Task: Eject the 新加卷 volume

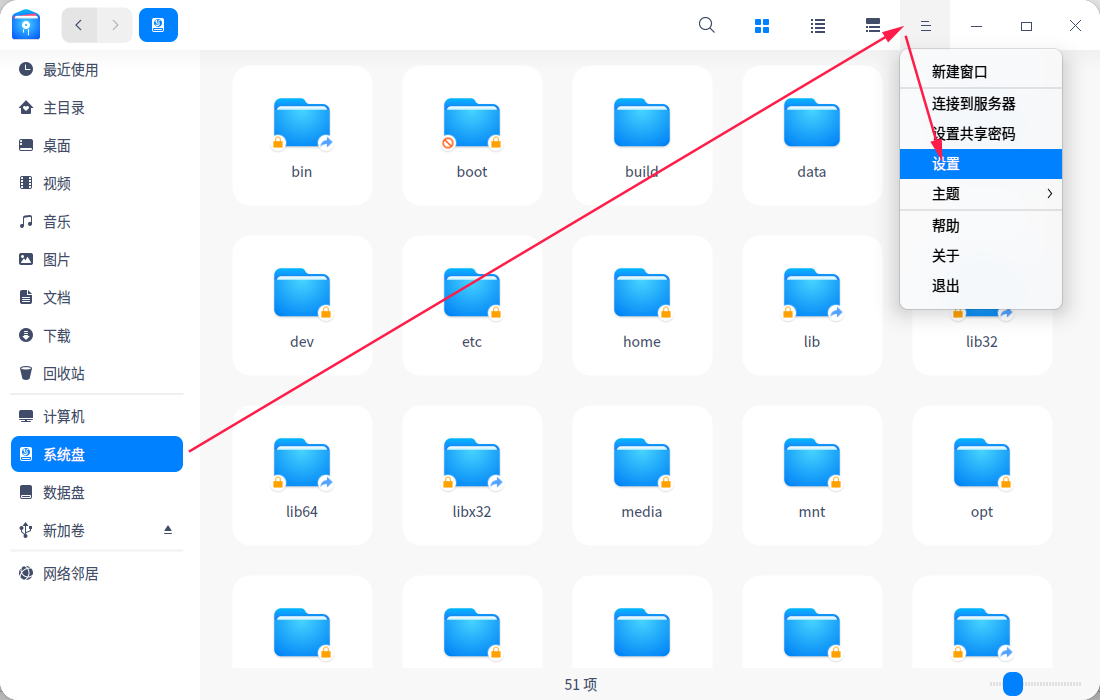Action: (168, 530)
